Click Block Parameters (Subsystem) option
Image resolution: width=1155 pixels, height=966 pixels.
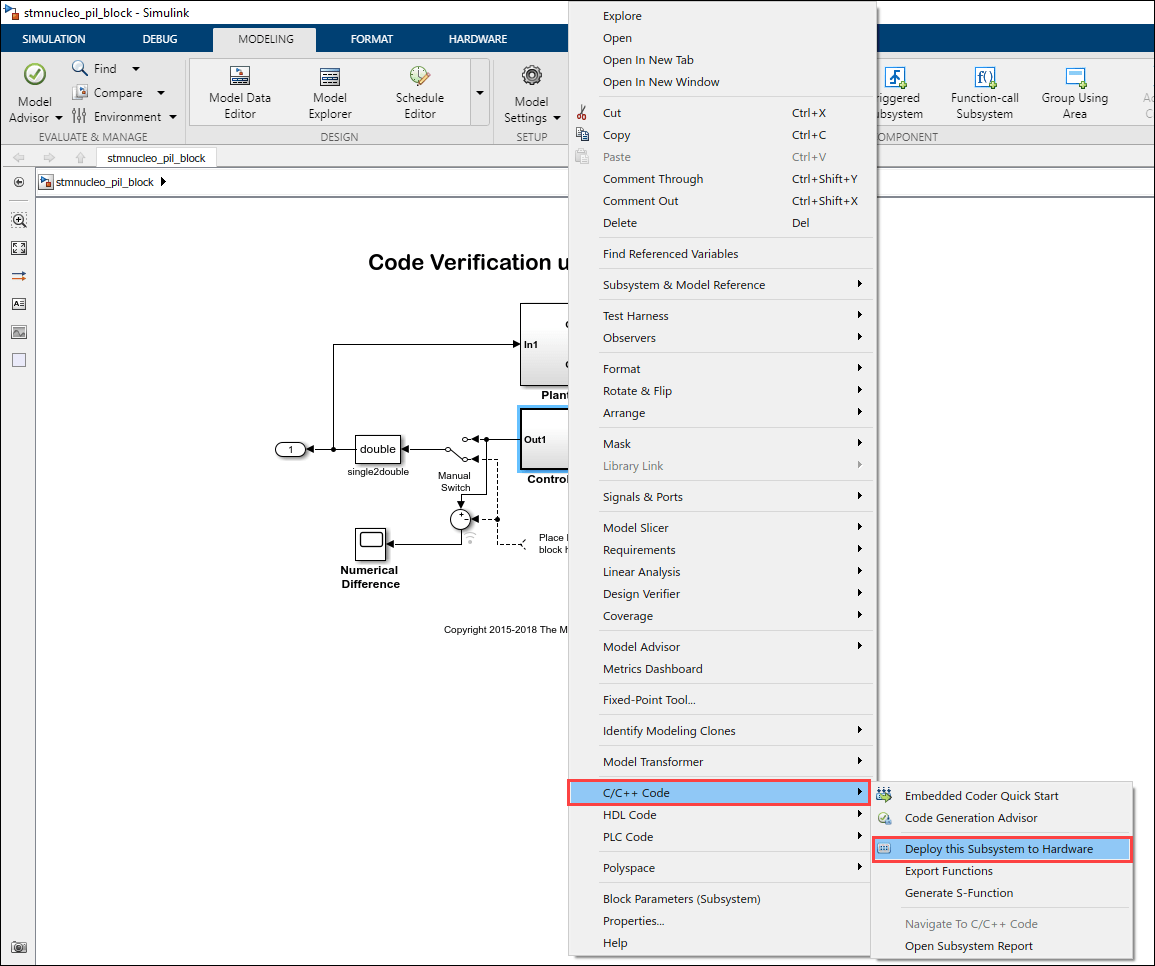(681, 899)
